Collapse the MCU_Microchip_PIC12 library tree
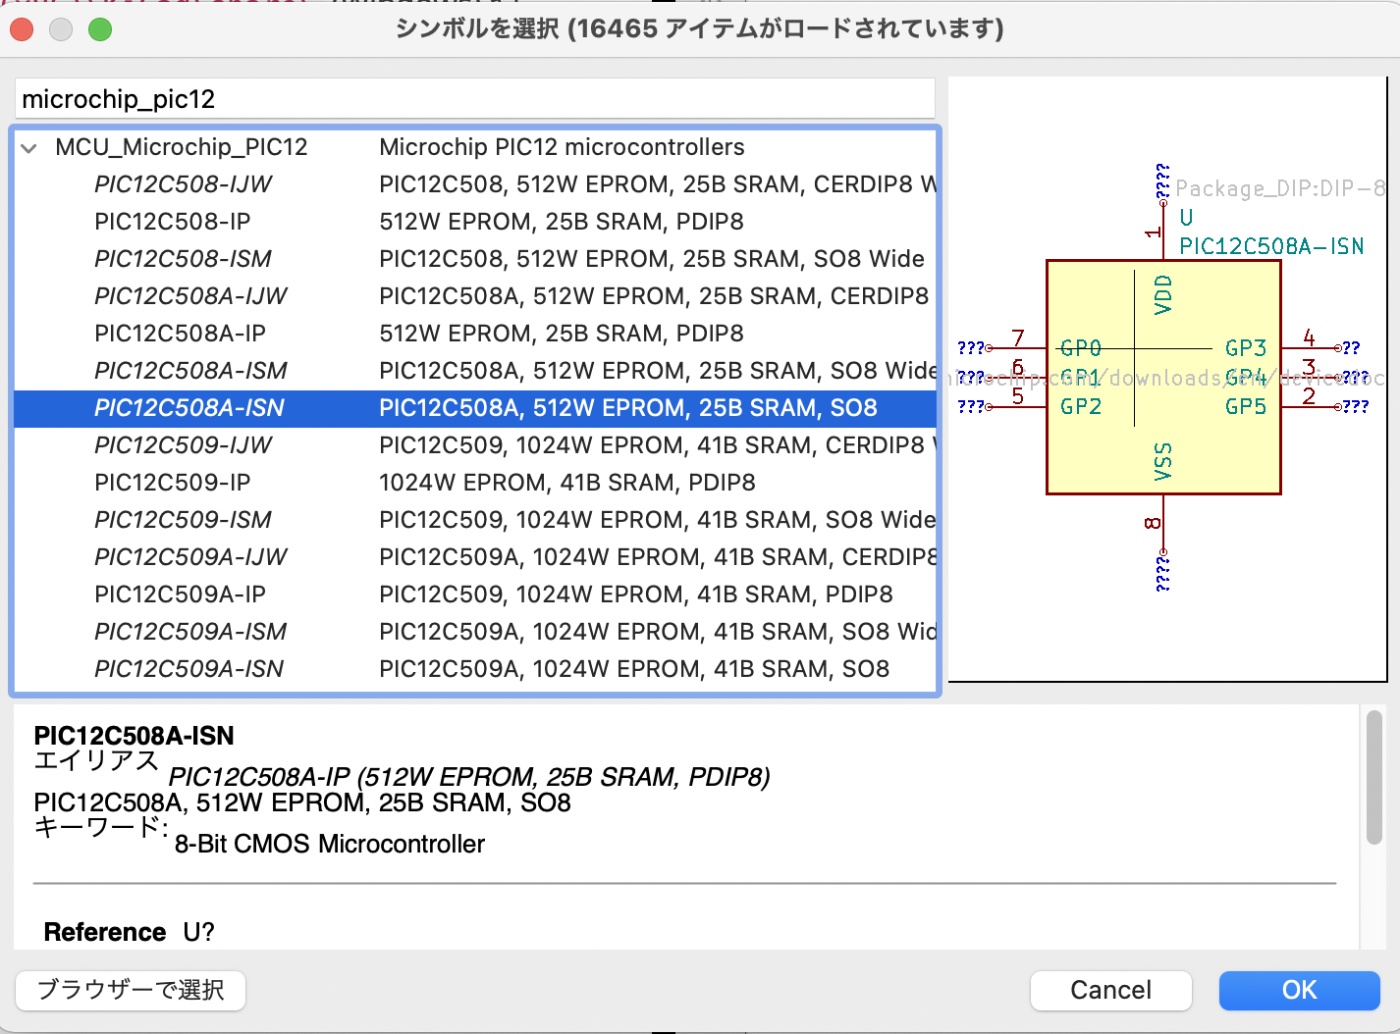The height and width of the screenshot is (1034, 1400). click(x=29, y=148)
